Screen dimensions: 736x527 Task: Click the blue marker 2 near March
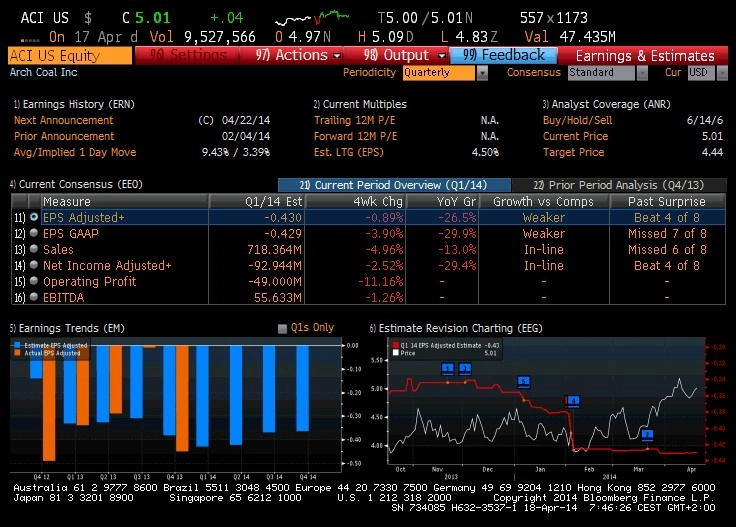tap(647, 435)
